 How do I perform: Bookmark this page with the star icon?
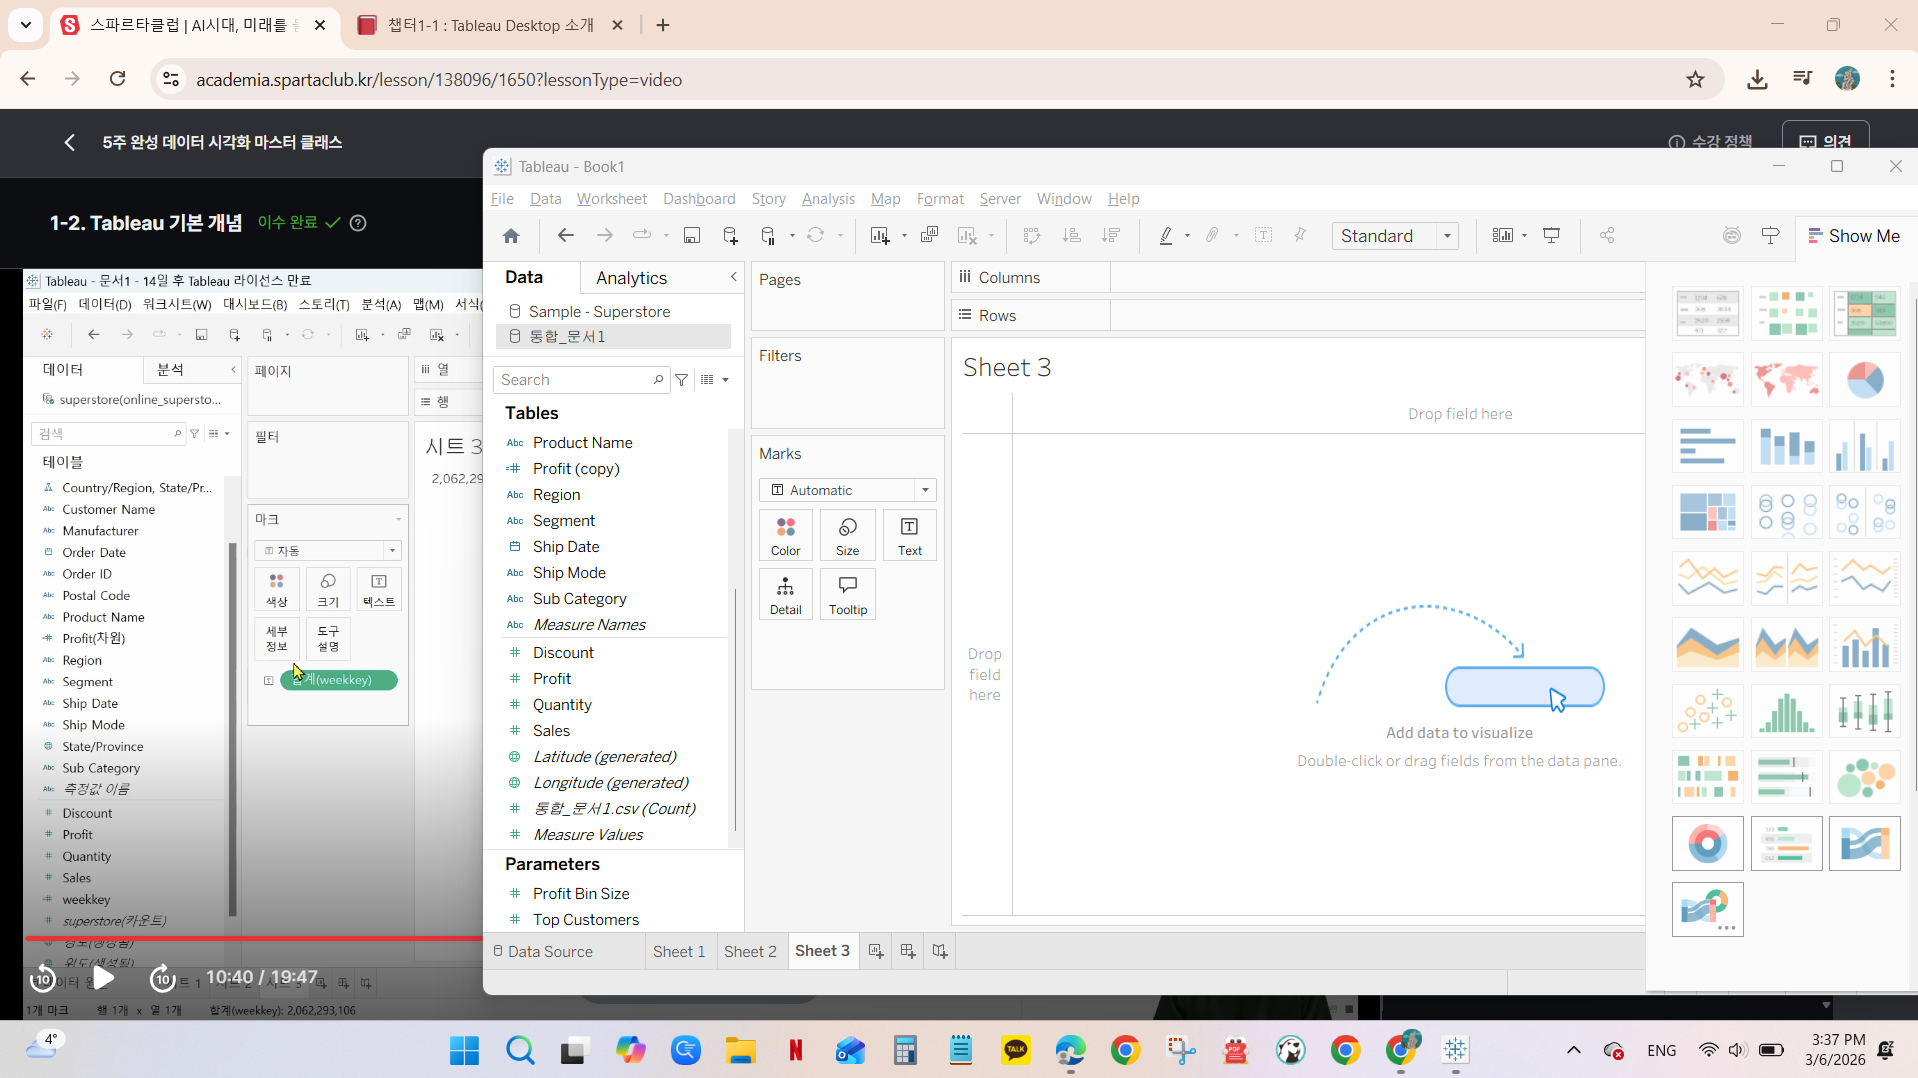click(1695, 80)
